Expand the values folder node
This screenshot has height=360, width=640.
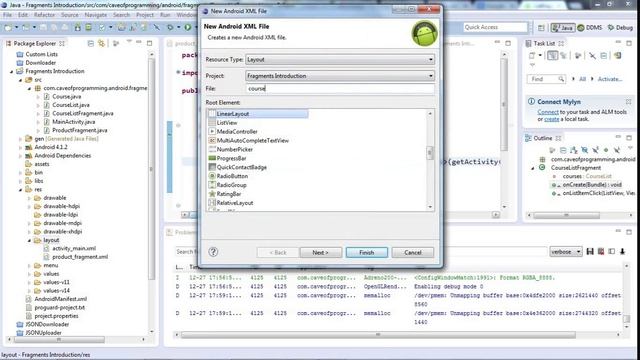pos(29,274)
